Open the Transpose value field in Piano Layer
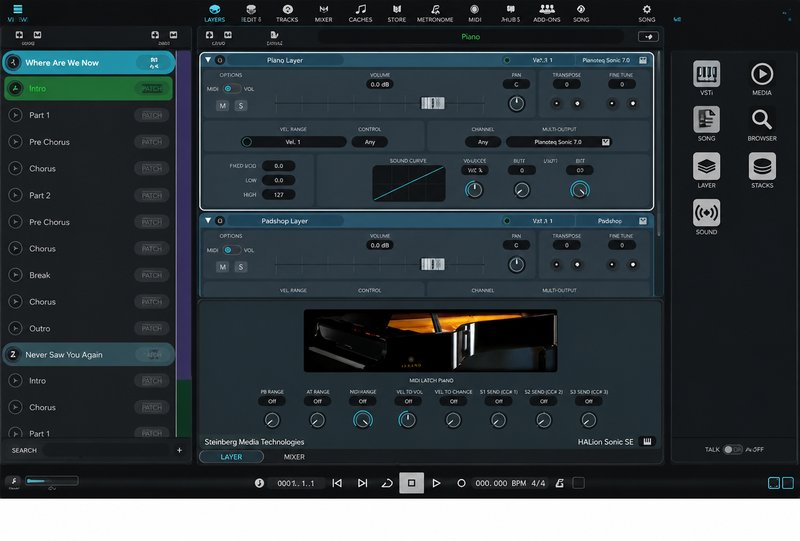The image size is (800, 541). pyautogui.click(x=566, y=84)
